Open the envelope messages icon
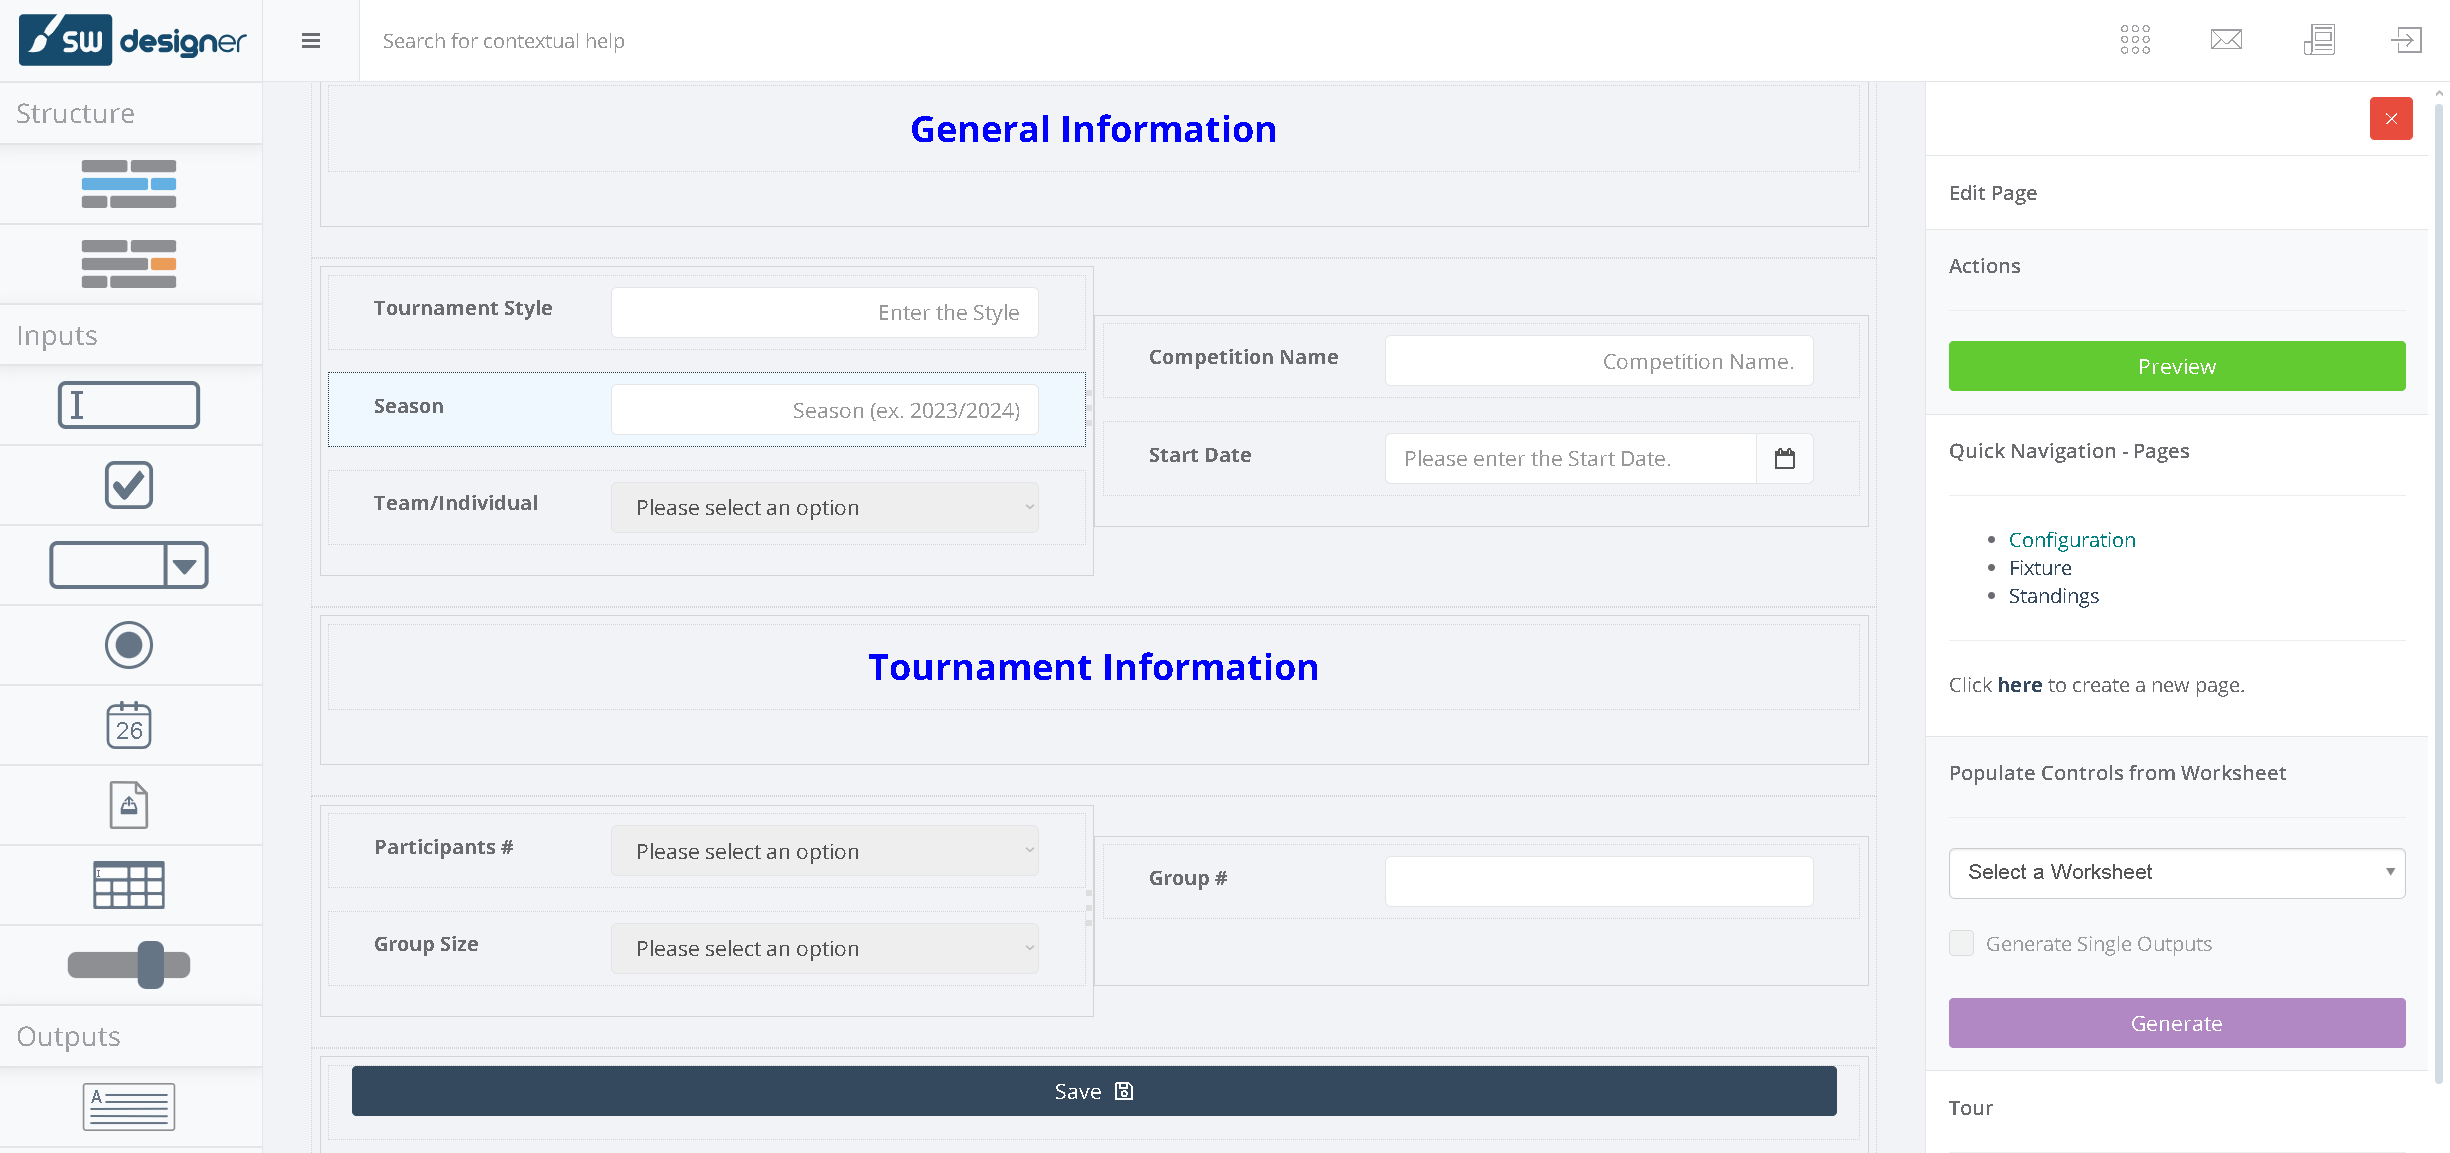The width and height of the screenshot is (2450, 1153). coord(2226,40)
